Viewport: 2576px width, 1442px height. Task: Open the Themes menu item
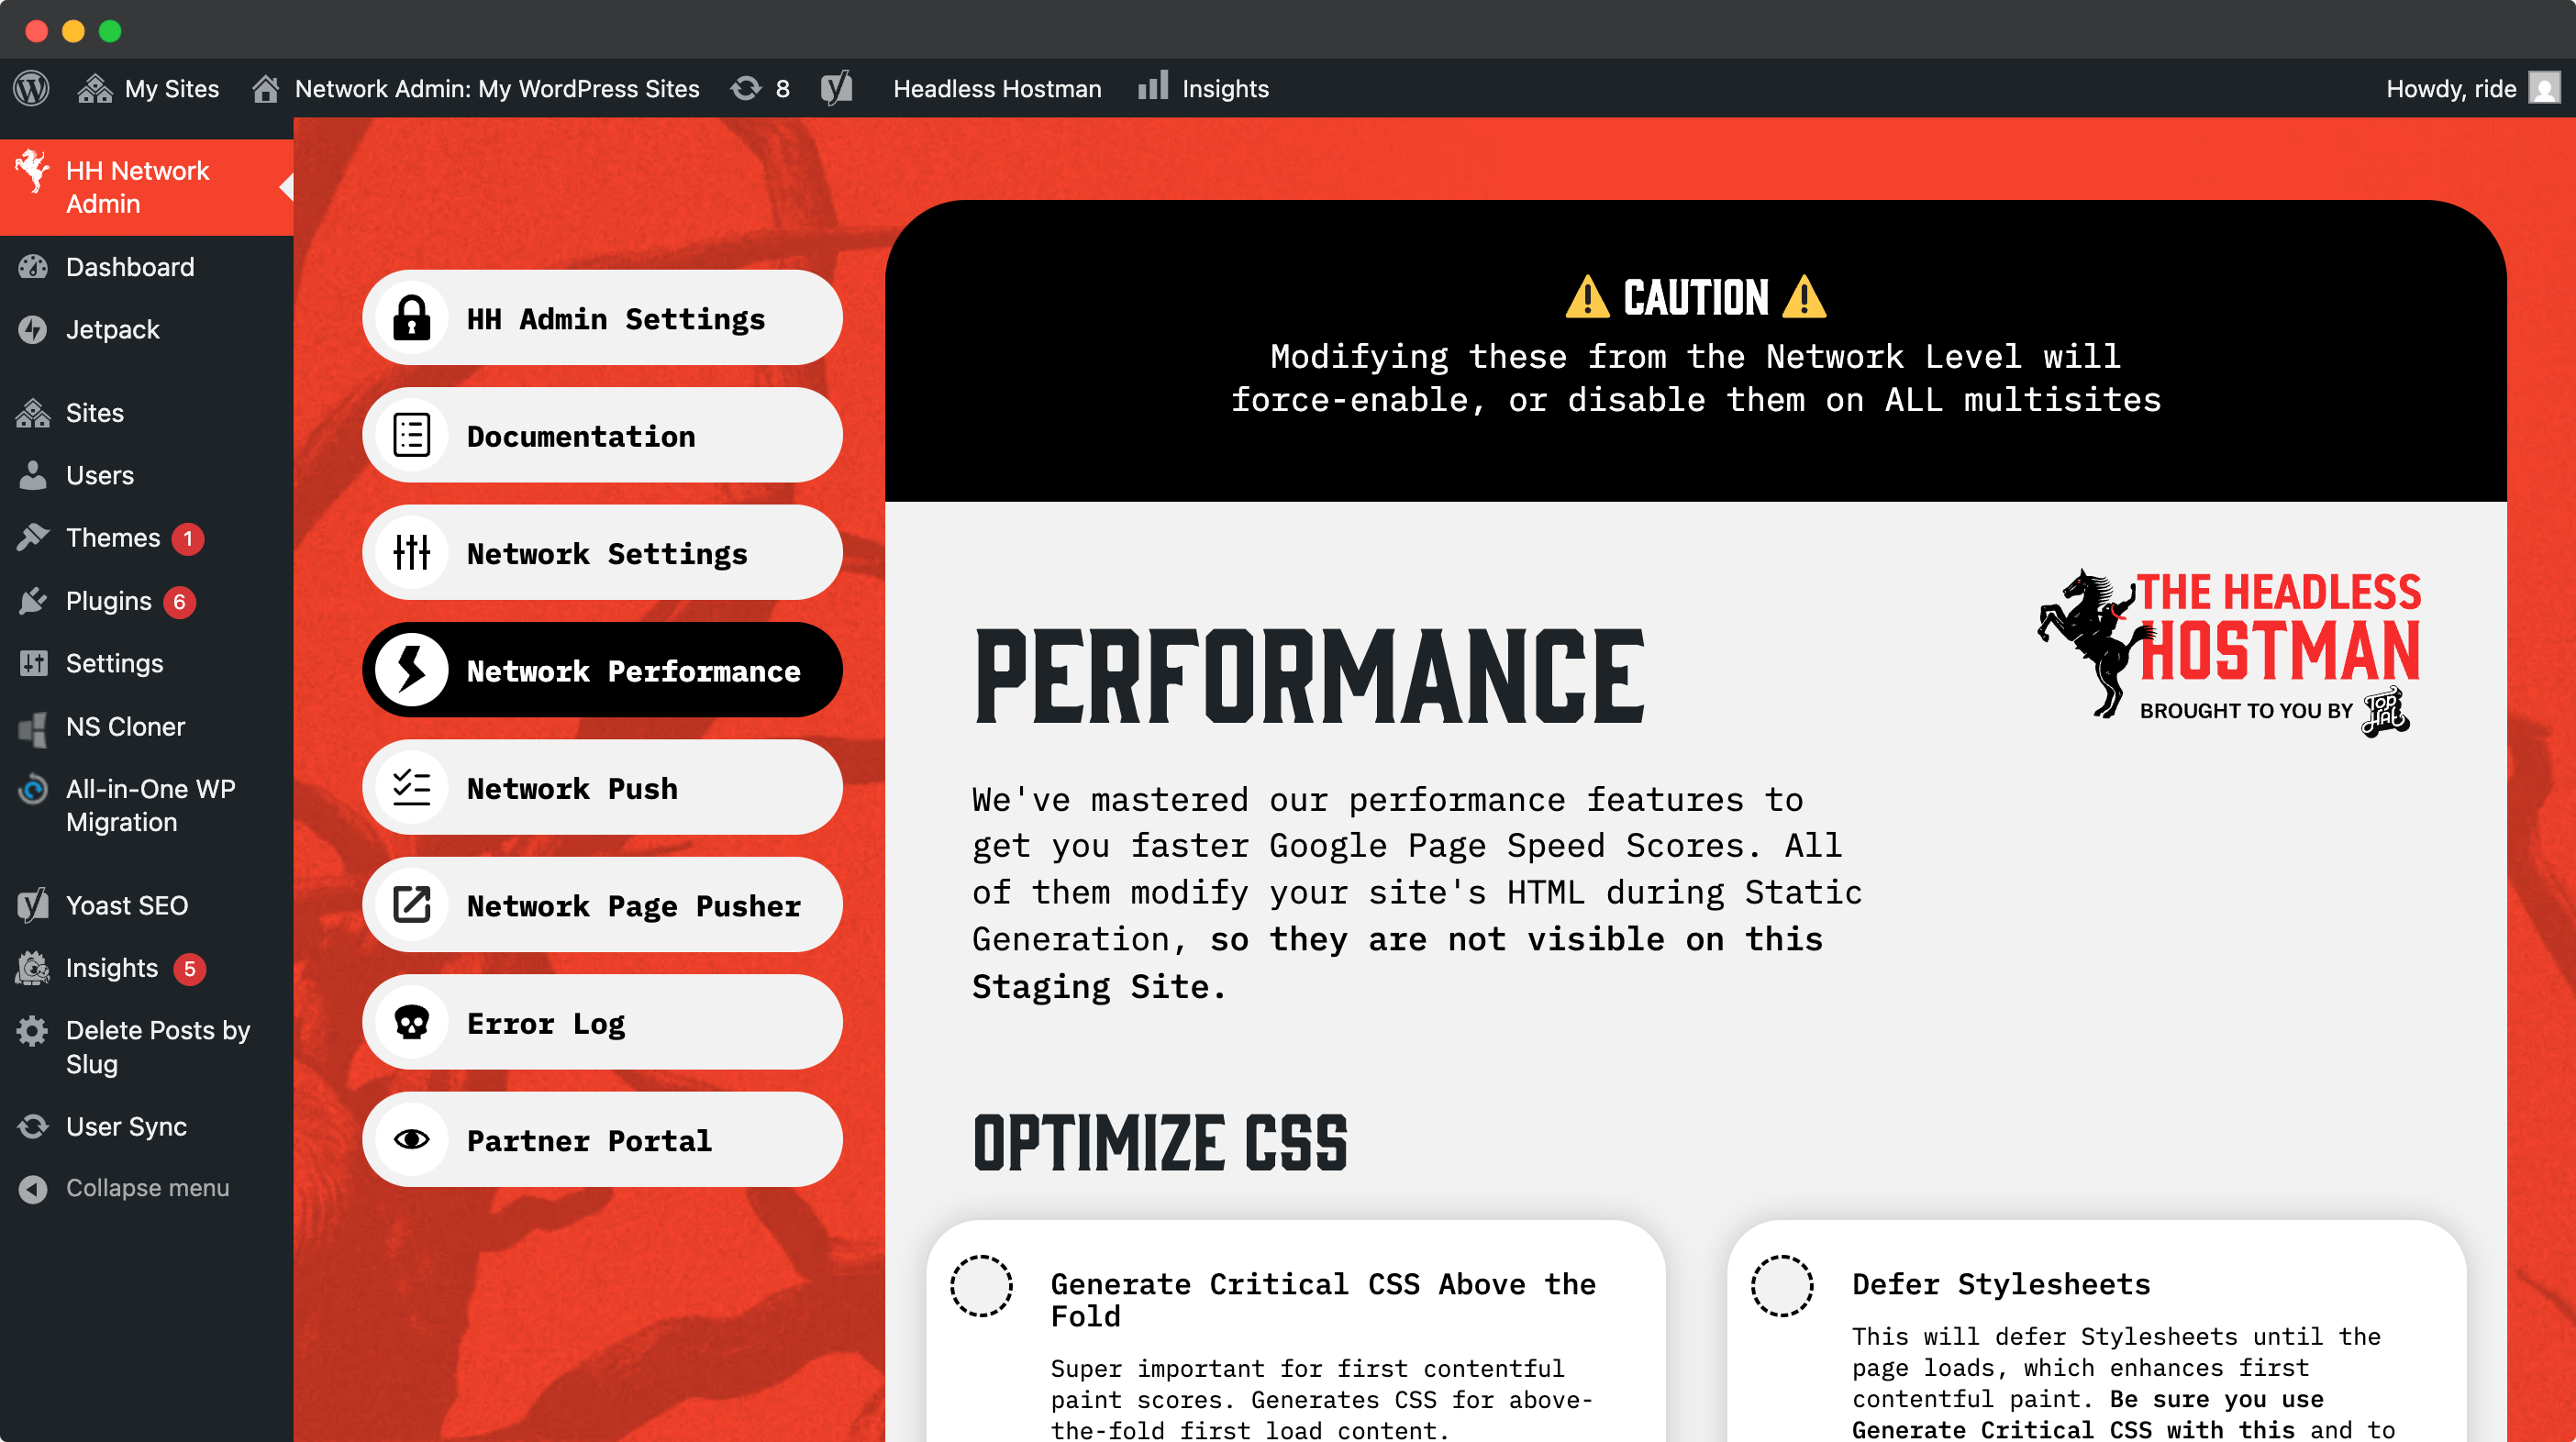(112, 538)
